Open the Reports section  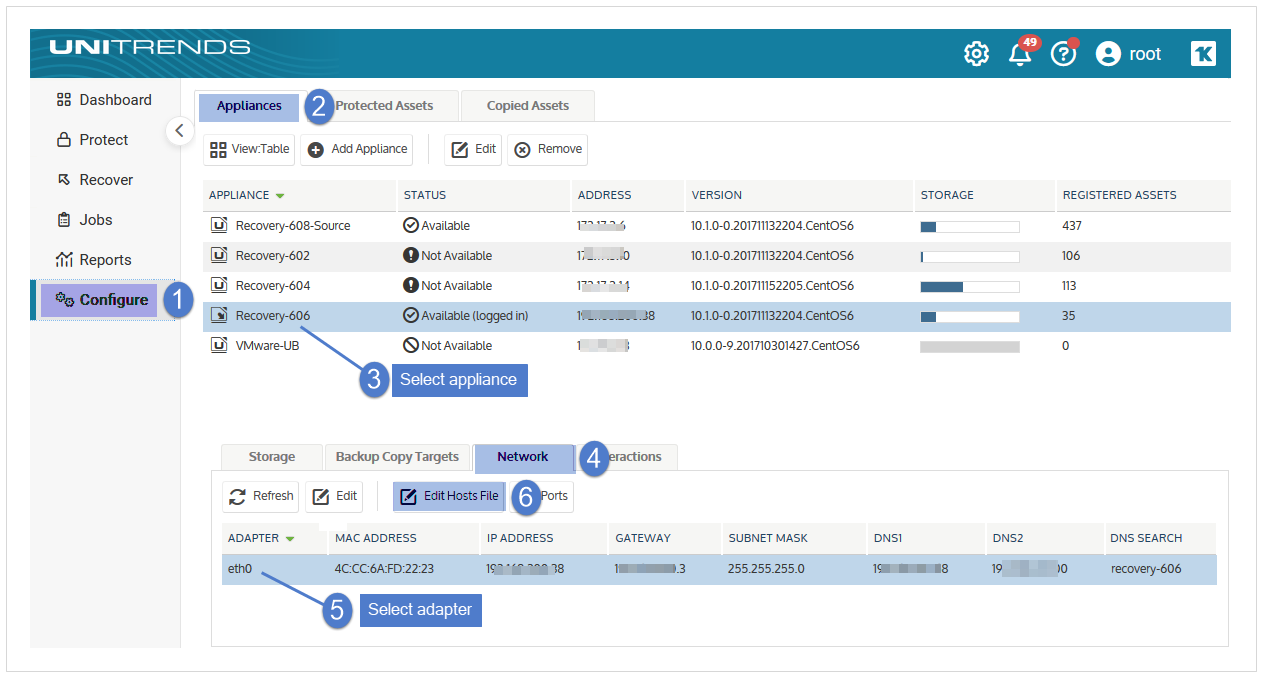click(94, 260)
